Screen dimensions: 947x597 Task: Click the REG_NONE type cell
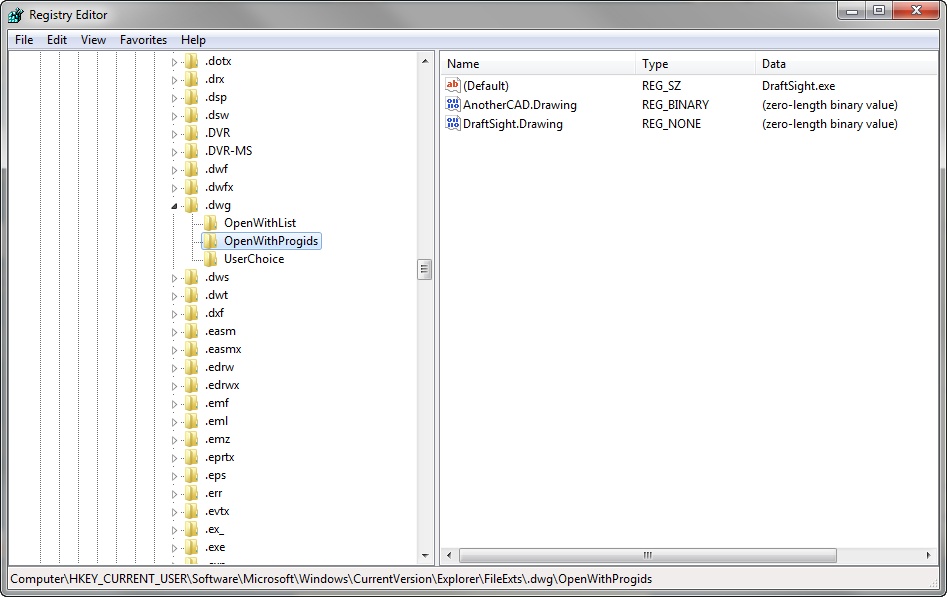pos(671,124)
